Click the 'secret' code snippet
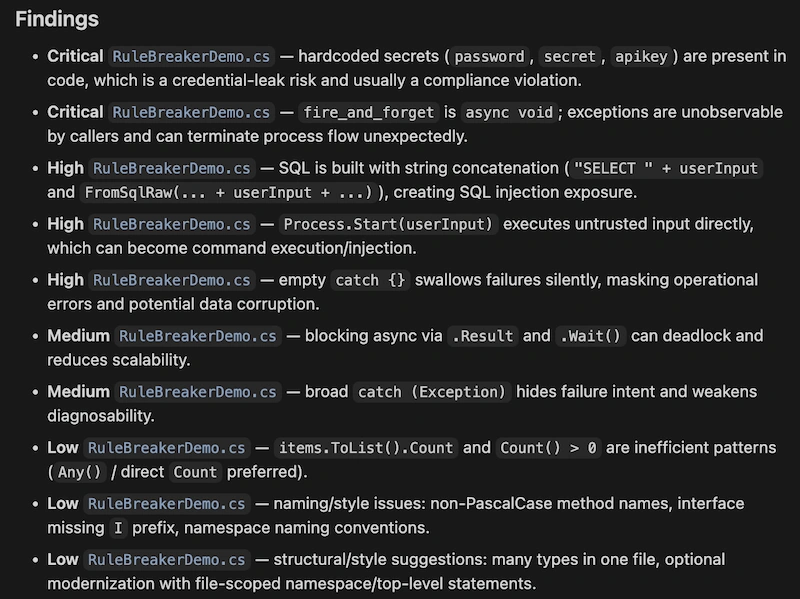This screenshot has width=800, height=599. tap(570, 56)
